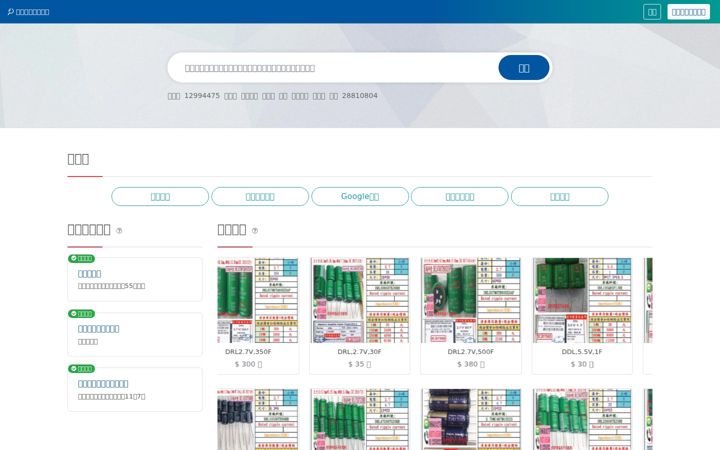Click the white filled button in the top bar

(688, 12)
